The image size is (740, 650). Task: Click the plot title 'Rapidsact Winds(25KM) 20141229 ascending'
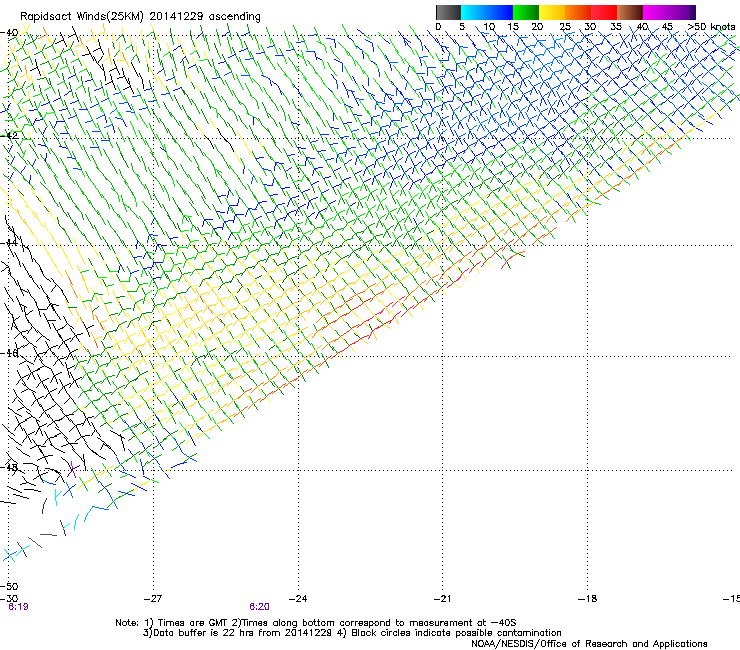[x=140, y=17]
